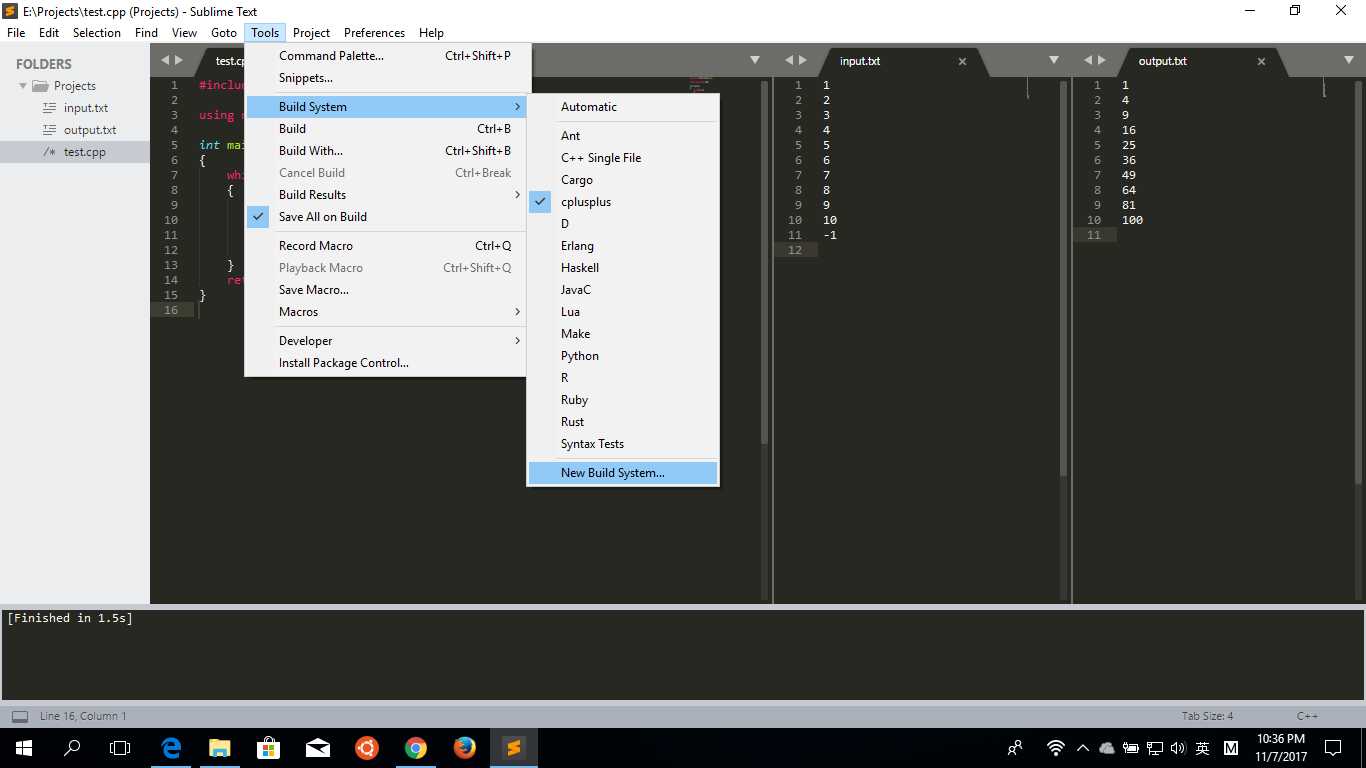Screen dimensions: 1366x768
Task: Select the checked cplusplus build system
Action: pyautogui.click(x=623, y=202)
